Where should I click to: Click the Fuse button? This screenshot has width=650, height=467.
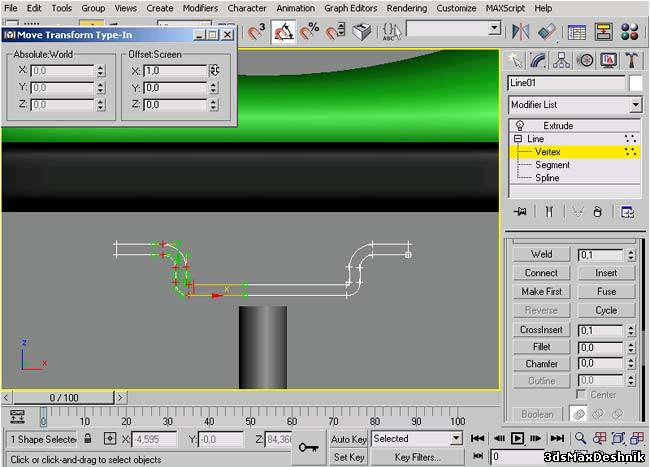coord(606,291)
